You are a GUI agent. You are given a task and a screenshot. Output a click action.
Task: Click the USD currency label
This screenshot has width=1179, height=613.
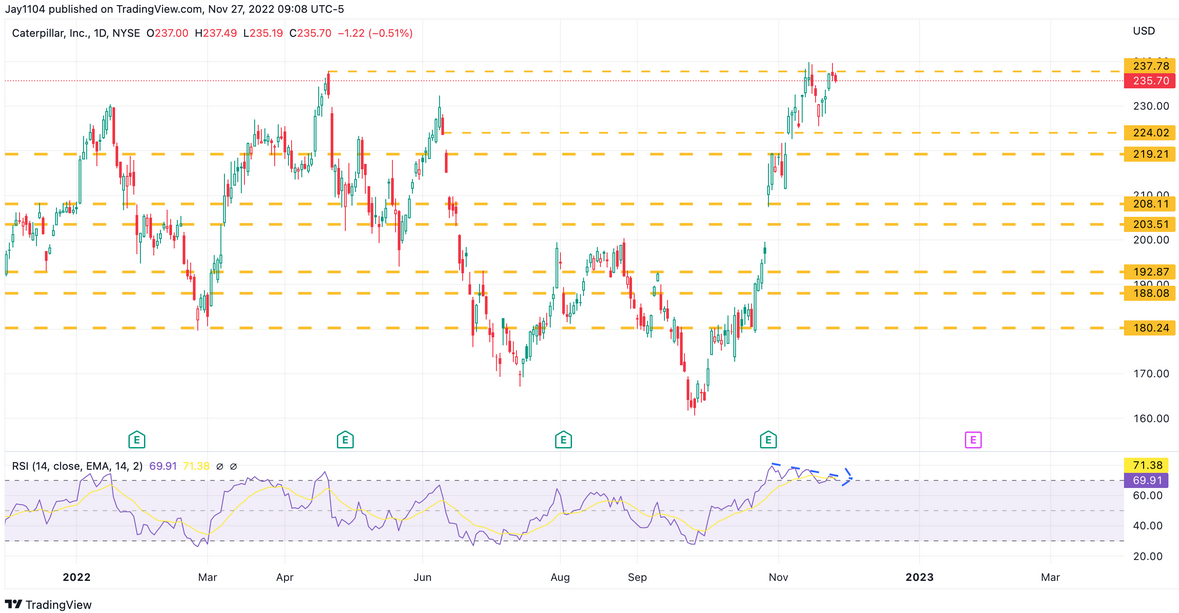1144,31
